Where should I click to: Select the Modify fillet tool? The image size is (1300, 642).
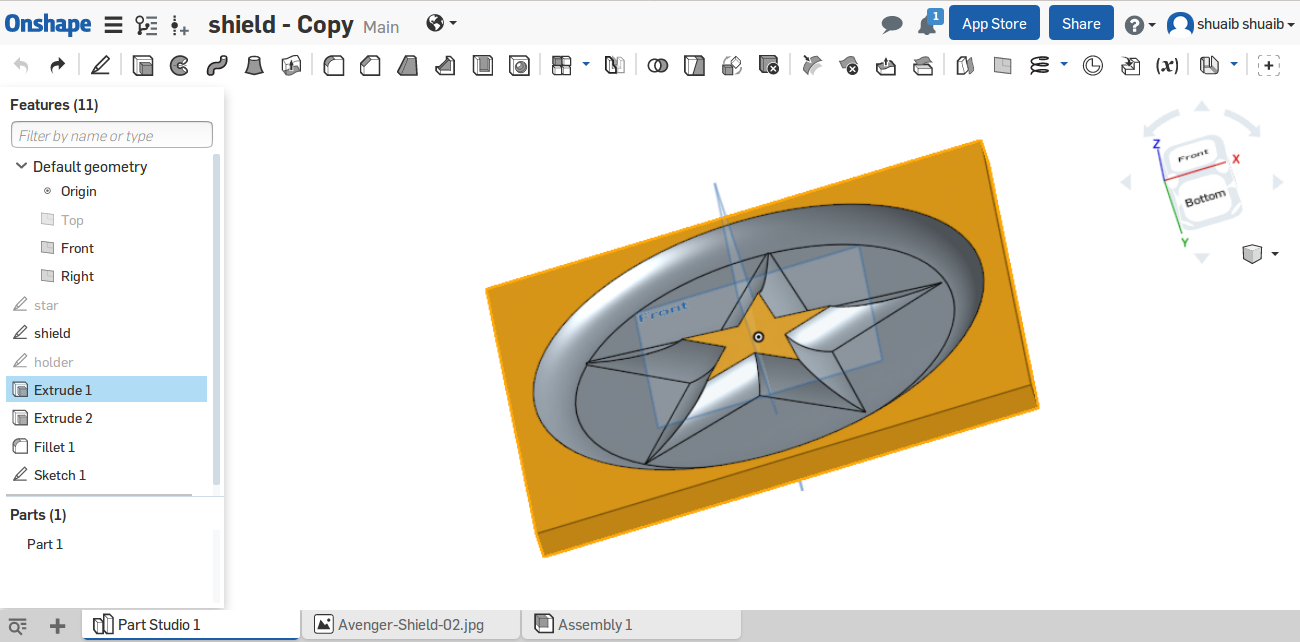[x=812, y=66]
